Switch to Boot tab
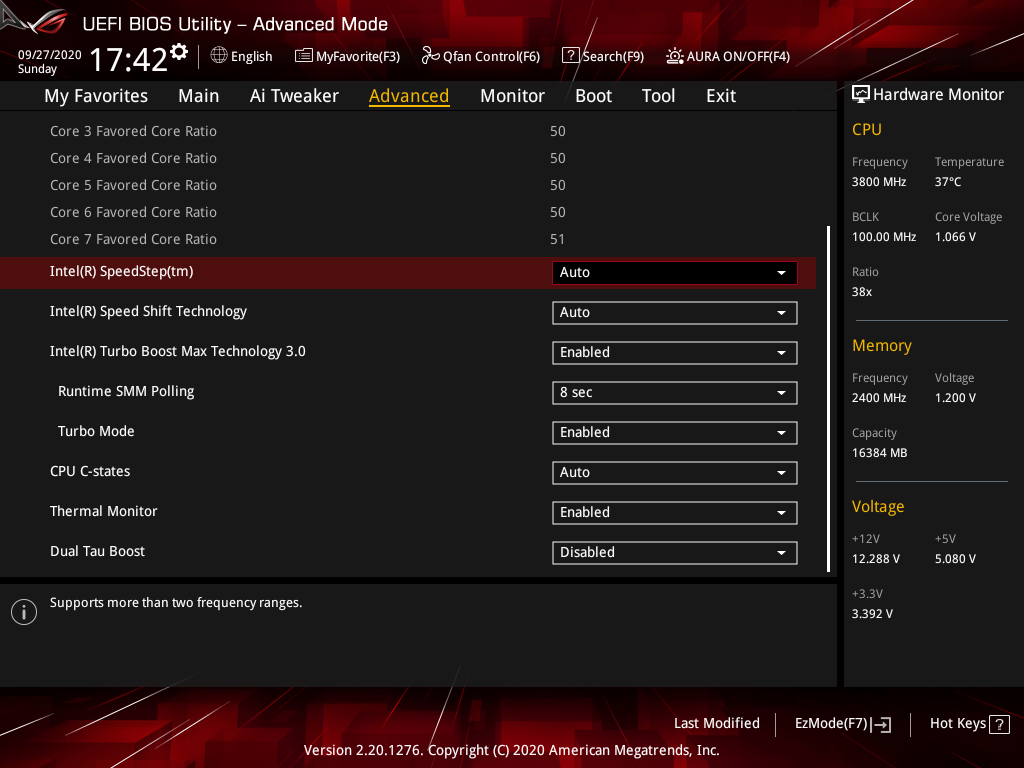1024x768 pixels. point(593,96)
